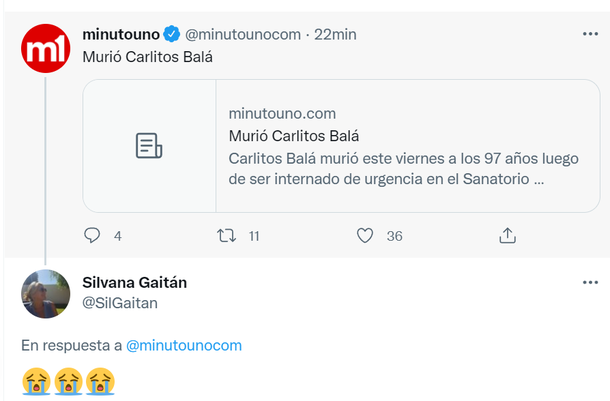
Task: Open the minutouno display name link
Action: click(120, 34)
